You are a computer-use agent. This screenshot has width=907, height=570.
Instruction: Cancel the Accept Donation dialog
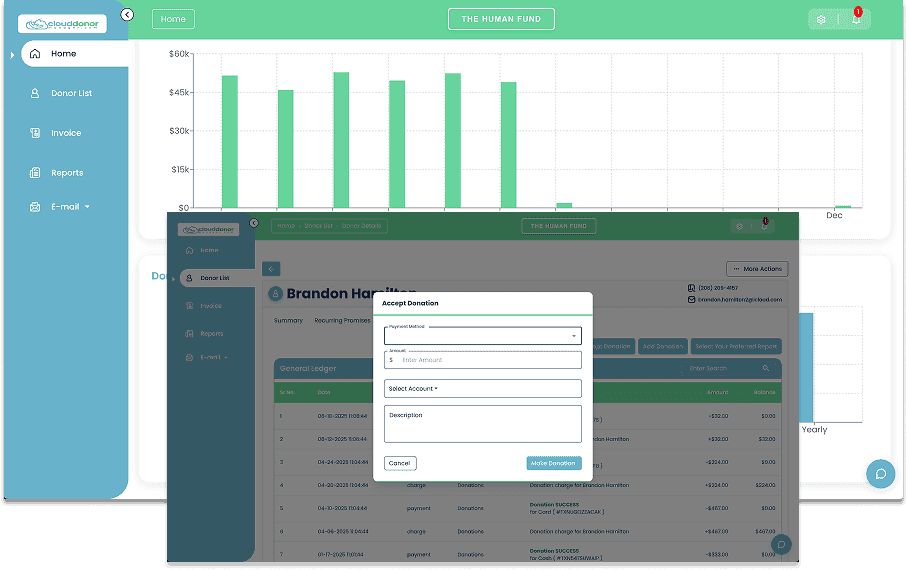click(x=400, y=464)
